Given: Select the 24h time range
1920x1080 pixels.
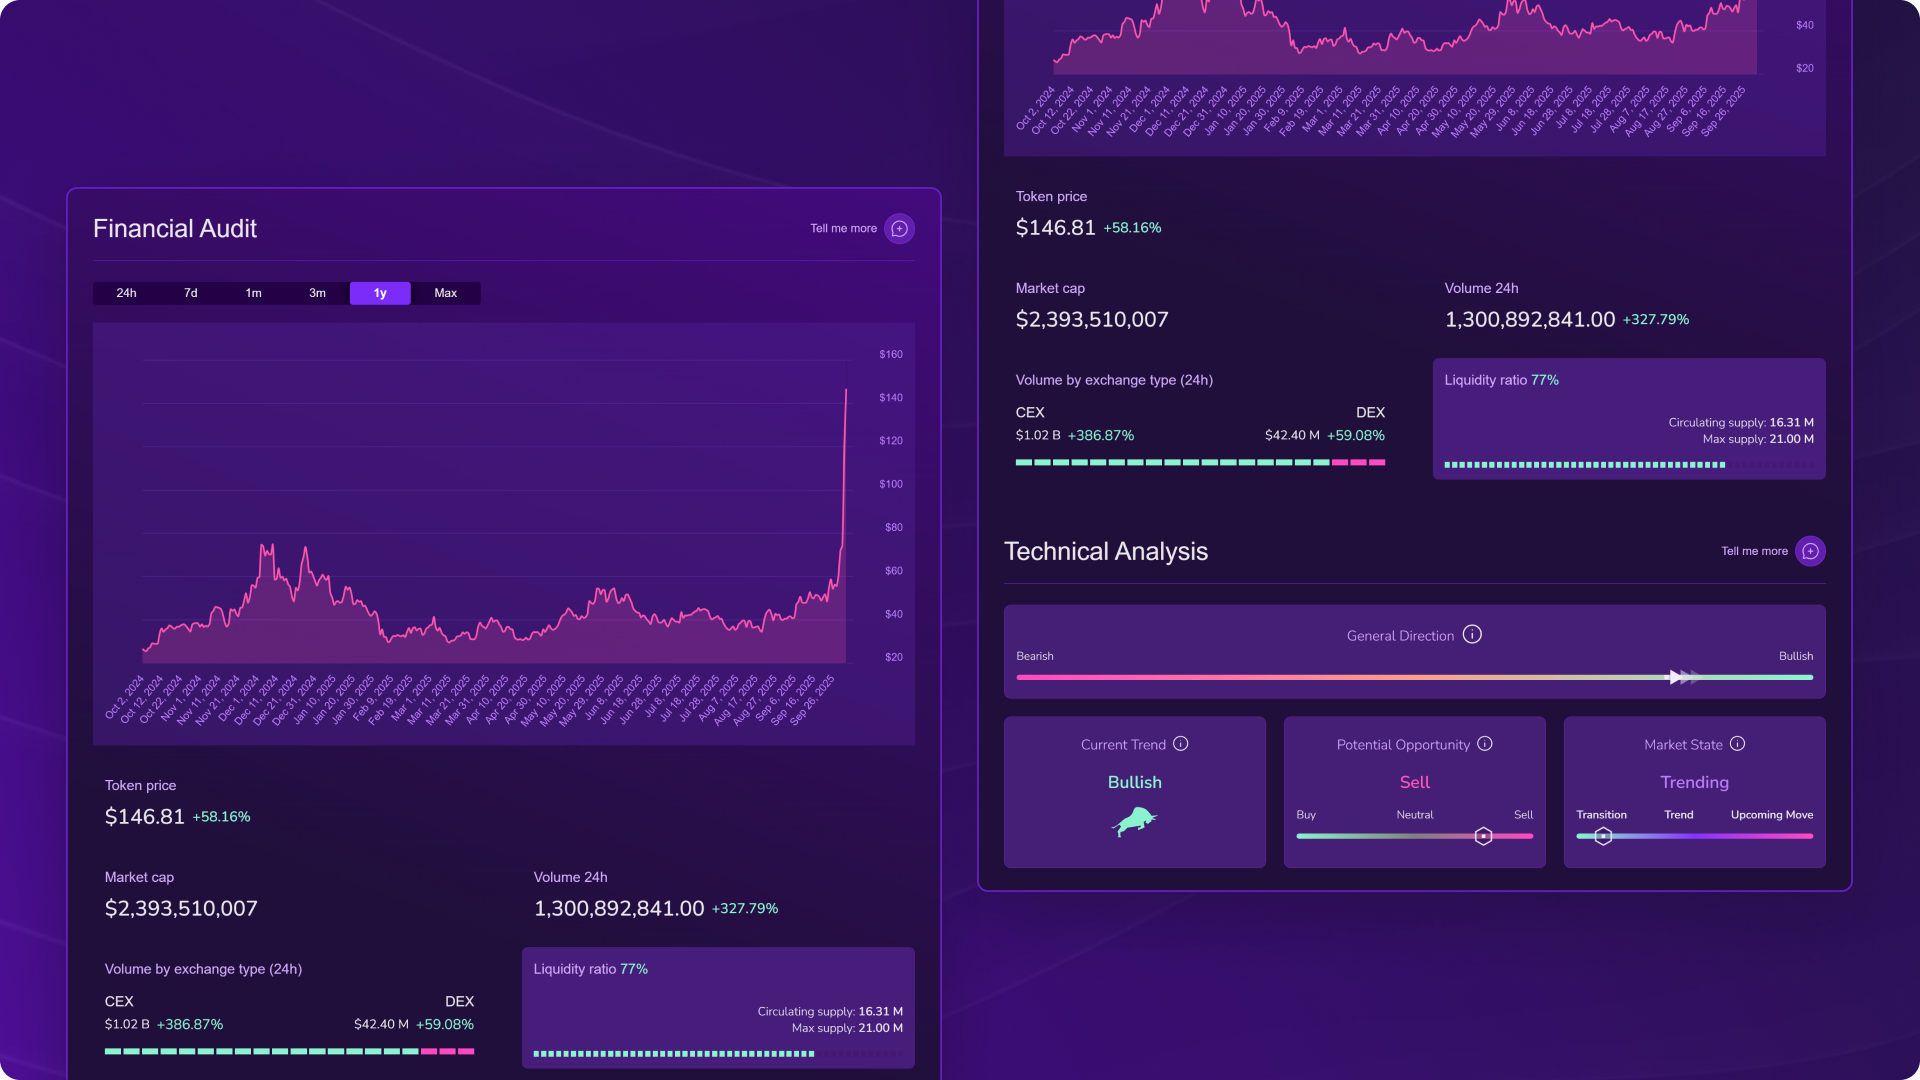Looking at the screenshot, I should pyautogui.click(x=126, y=293).
